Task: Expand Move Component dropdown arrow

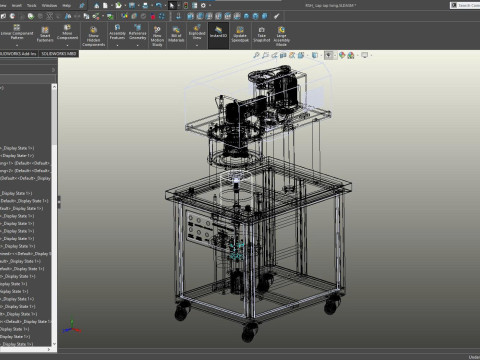Action: point(67,45)
